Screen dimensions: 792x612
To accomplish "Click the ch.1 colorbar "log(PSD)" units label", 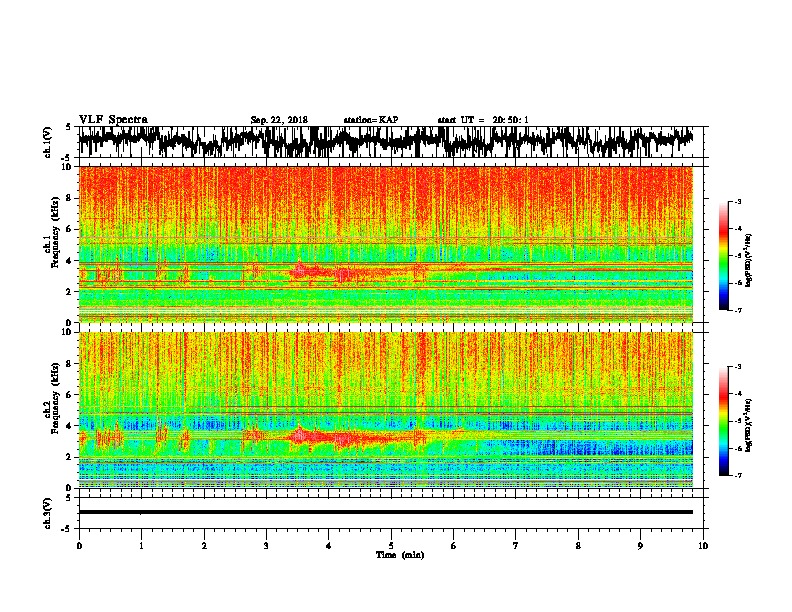I will [748, 261].
